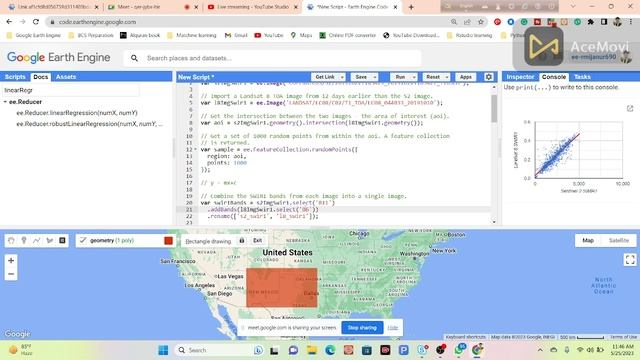Viewport: 640px width, 360px height.
Task: Open code editor settings gear
Action: [489, 77]
